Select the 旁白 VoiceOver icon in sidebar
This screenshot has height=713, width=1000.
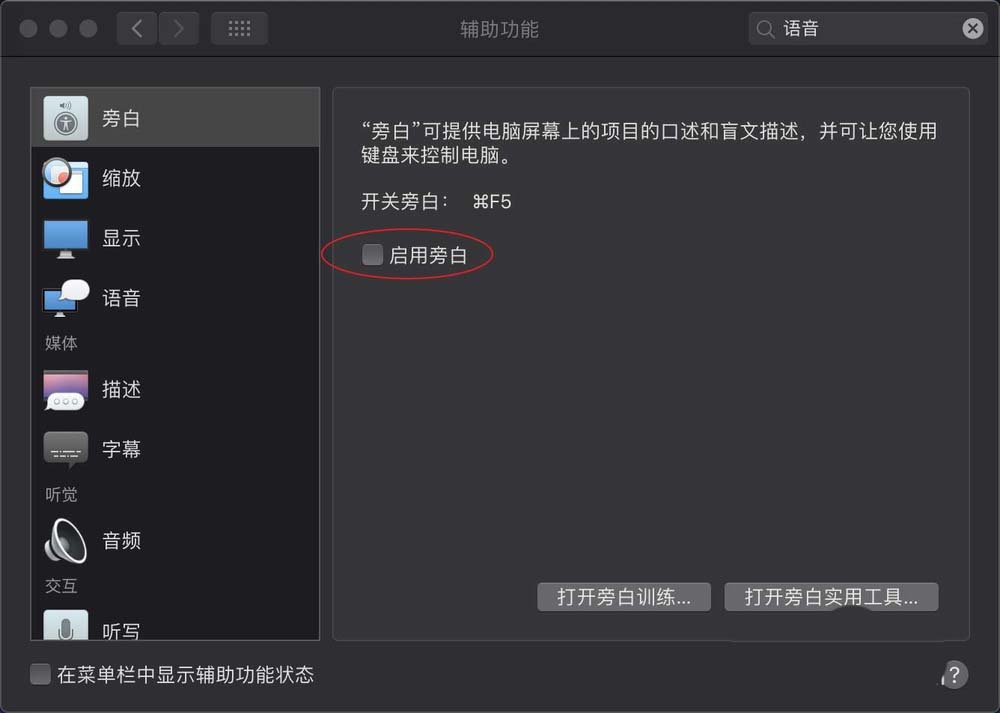pos(66,118)
